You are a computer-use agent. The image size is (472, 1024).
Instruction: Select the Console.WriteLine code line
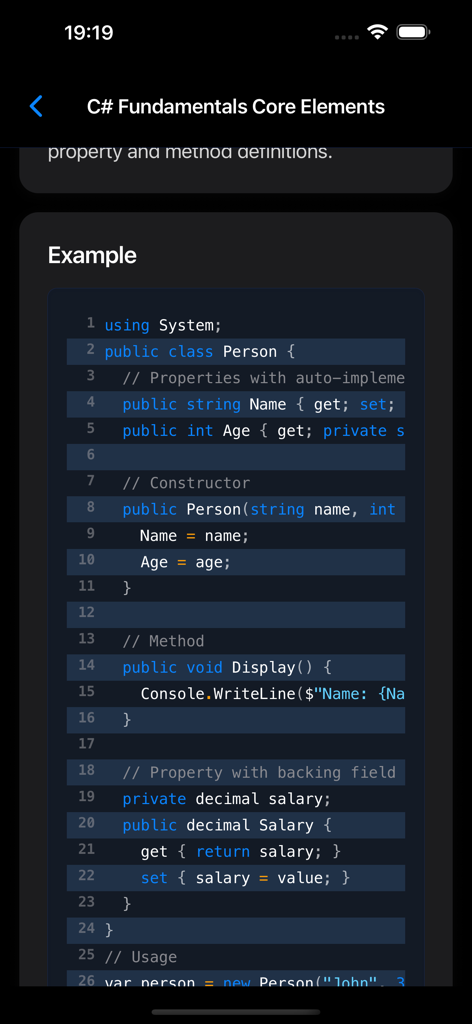pos(236,694)
